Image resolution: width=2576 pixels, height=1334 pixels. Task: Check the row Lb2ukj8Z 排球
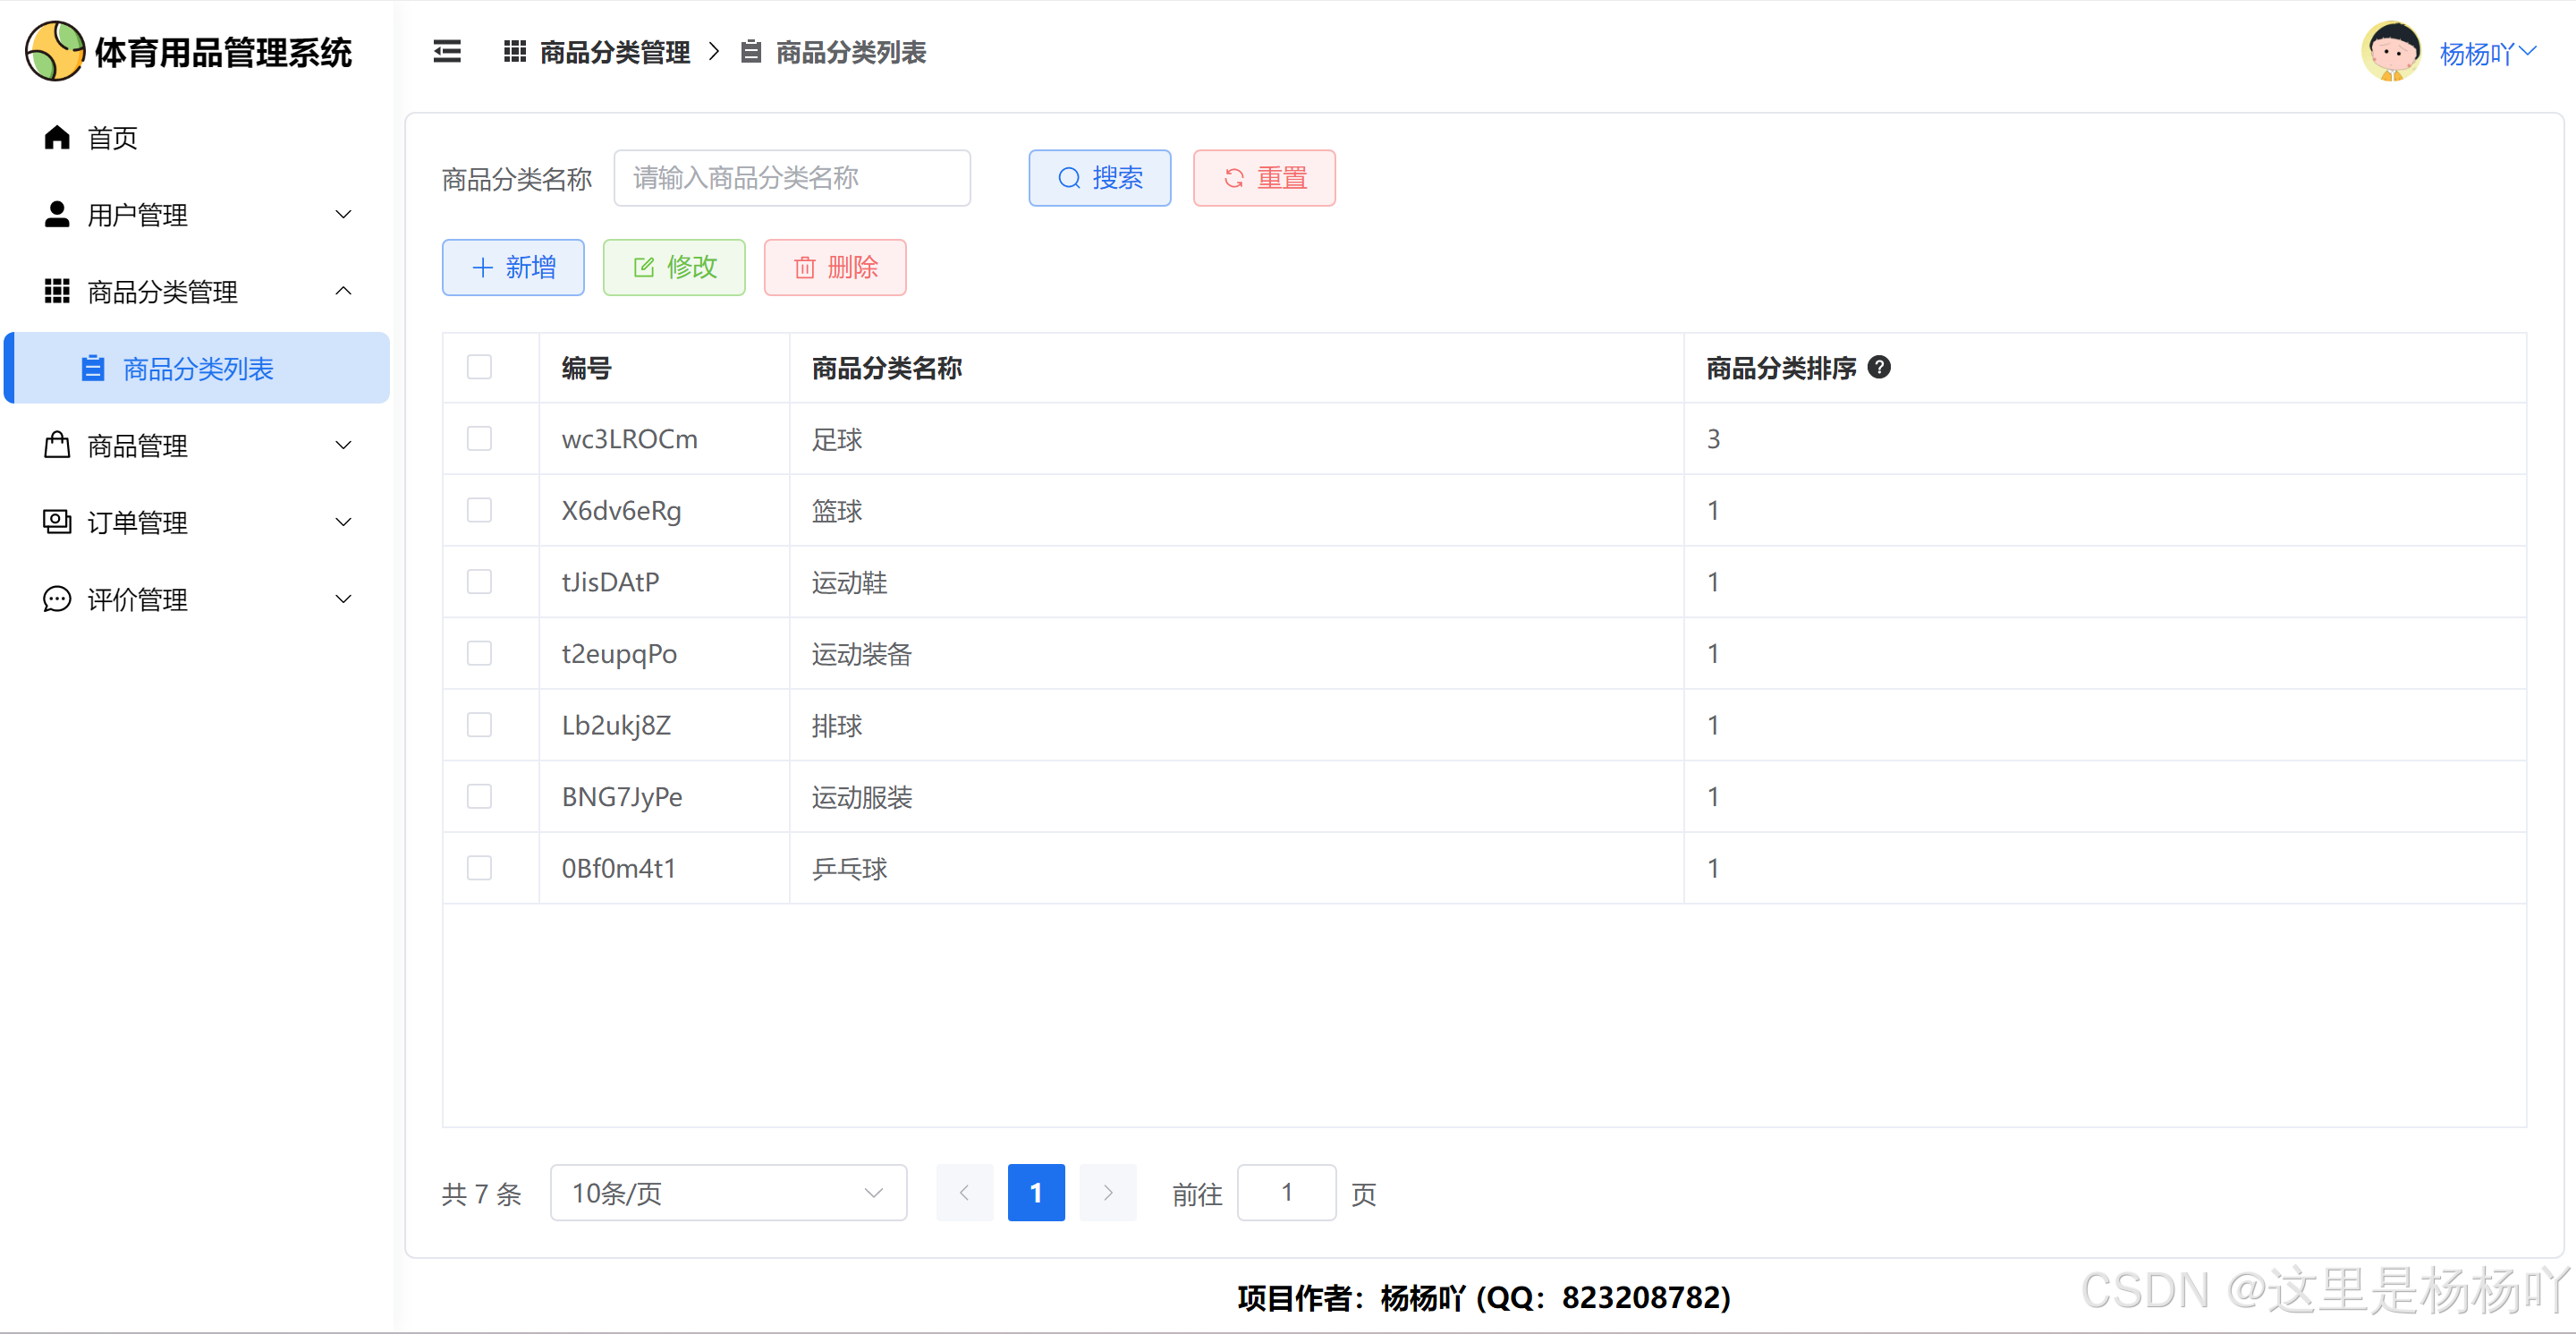(x=479, y=724)
